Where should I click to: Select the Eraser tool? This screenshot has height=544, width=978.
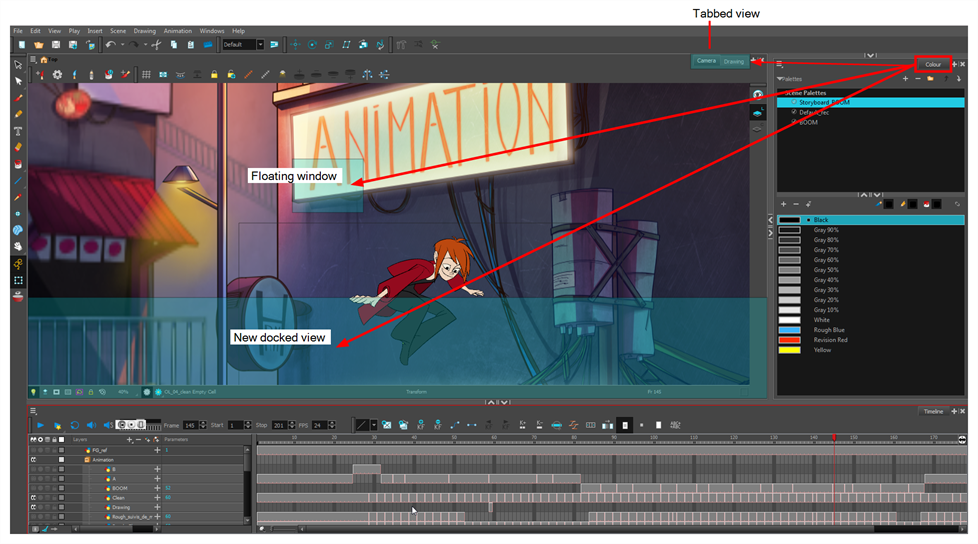pos(18,147)
